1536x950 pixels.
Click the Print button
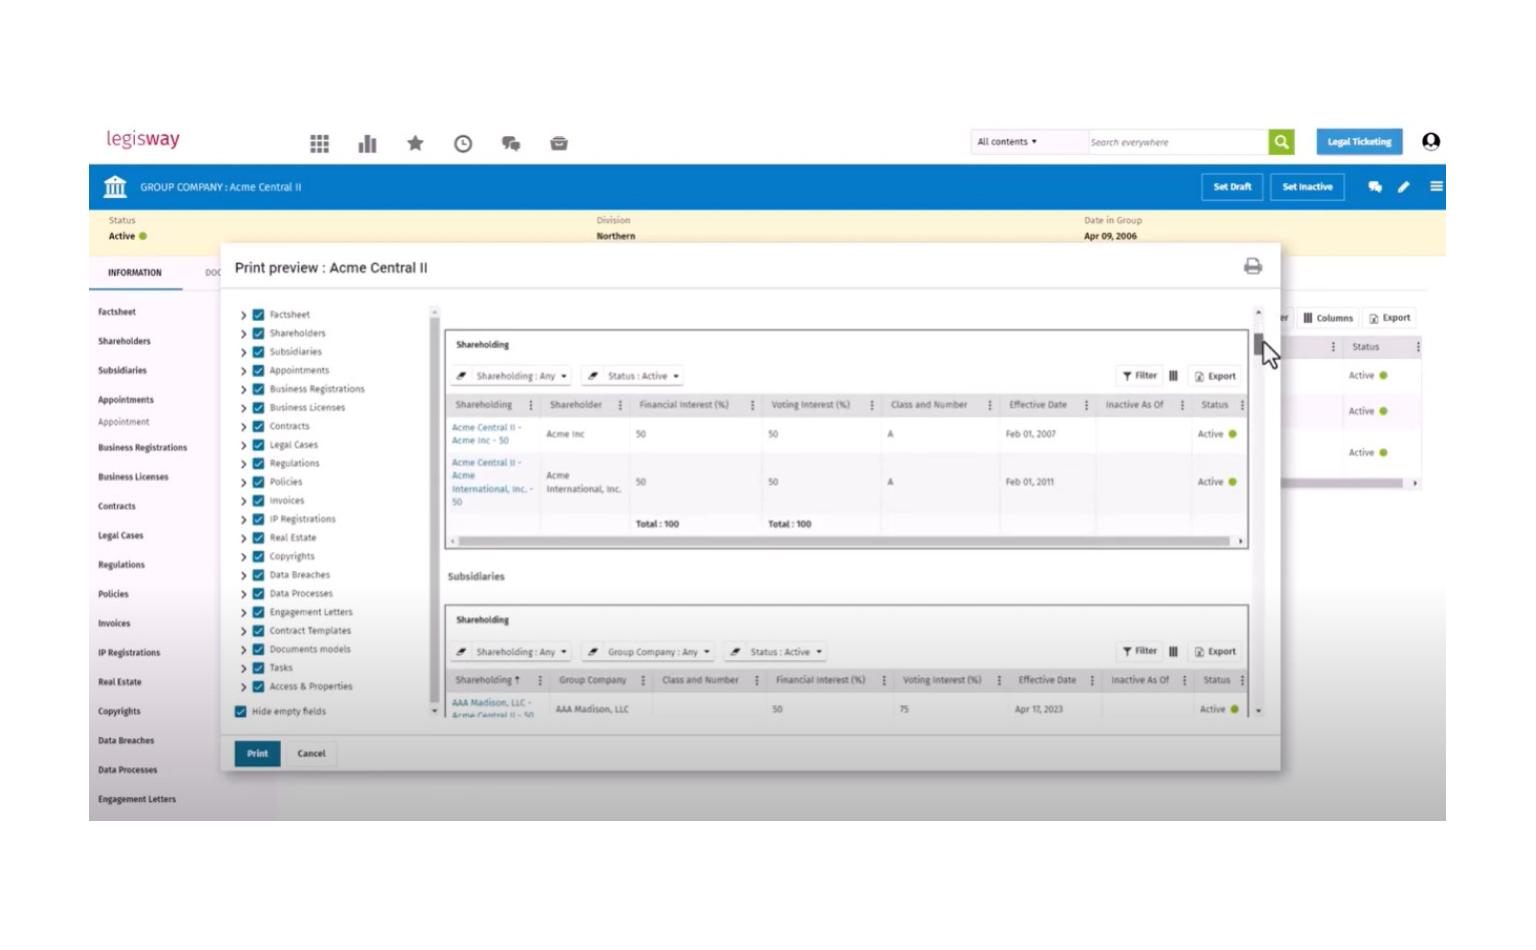pyautogui.click(x=257, y=754)
